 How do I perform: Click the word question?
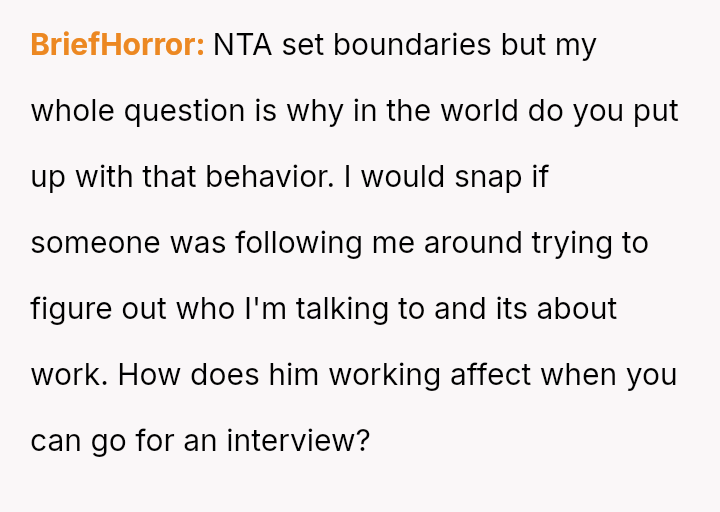point(184,111)
